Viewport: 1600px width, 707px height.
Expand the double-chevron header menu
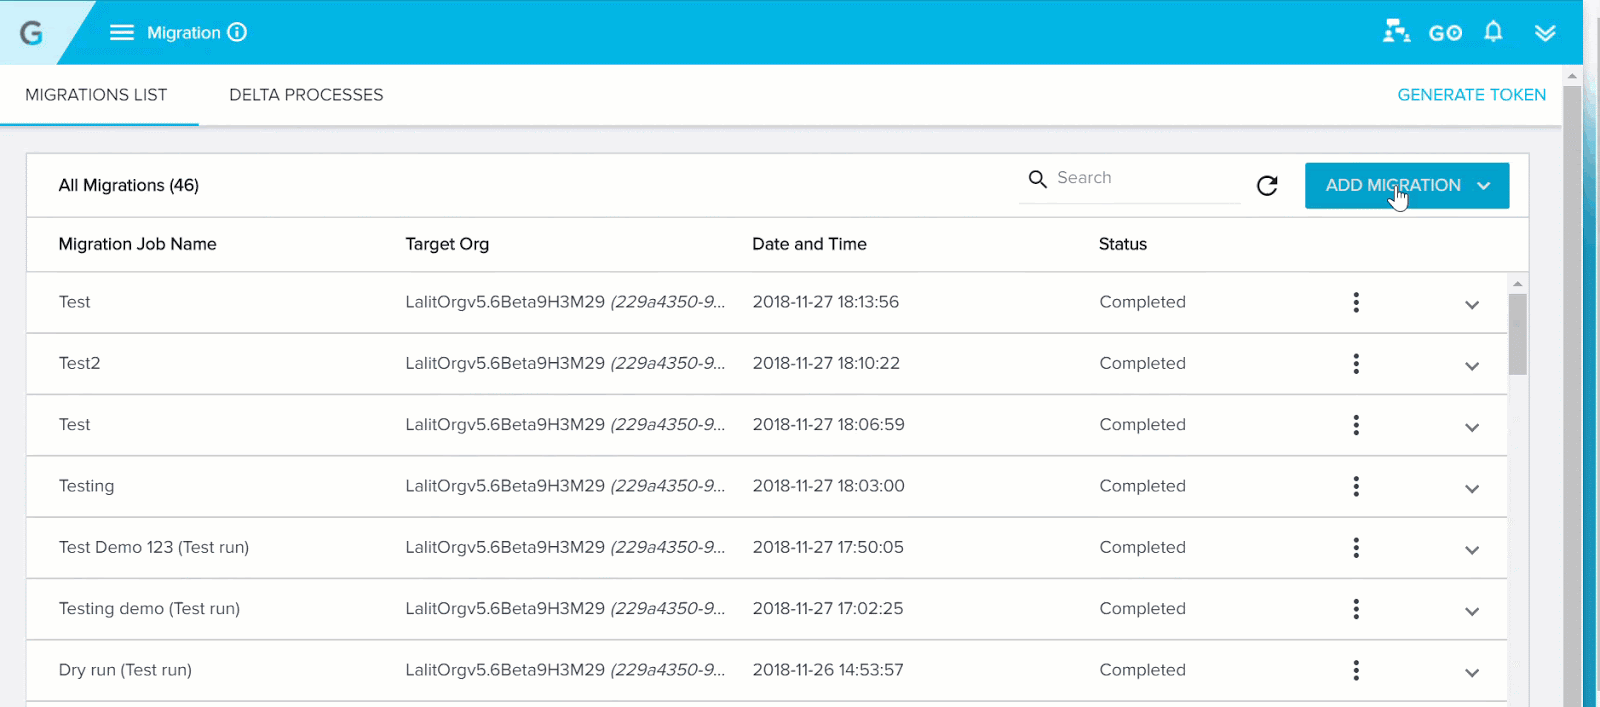(1545, 33)
